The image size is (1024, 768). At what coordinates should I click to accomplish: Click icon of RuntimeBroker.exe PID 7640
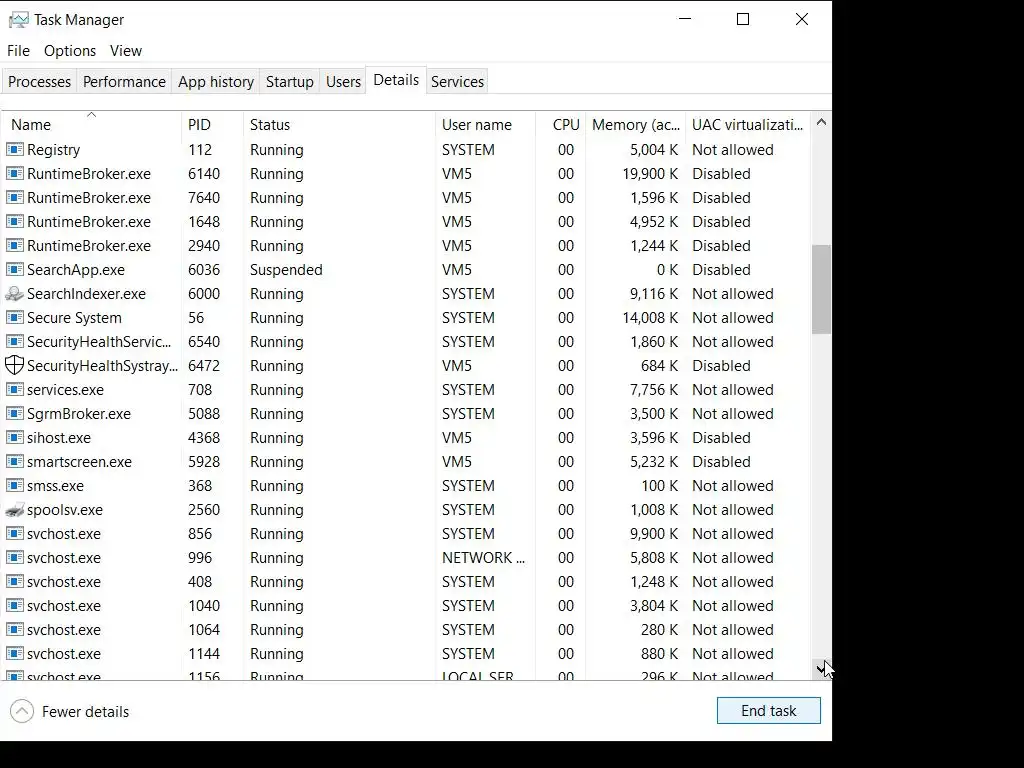coord(15,197)
